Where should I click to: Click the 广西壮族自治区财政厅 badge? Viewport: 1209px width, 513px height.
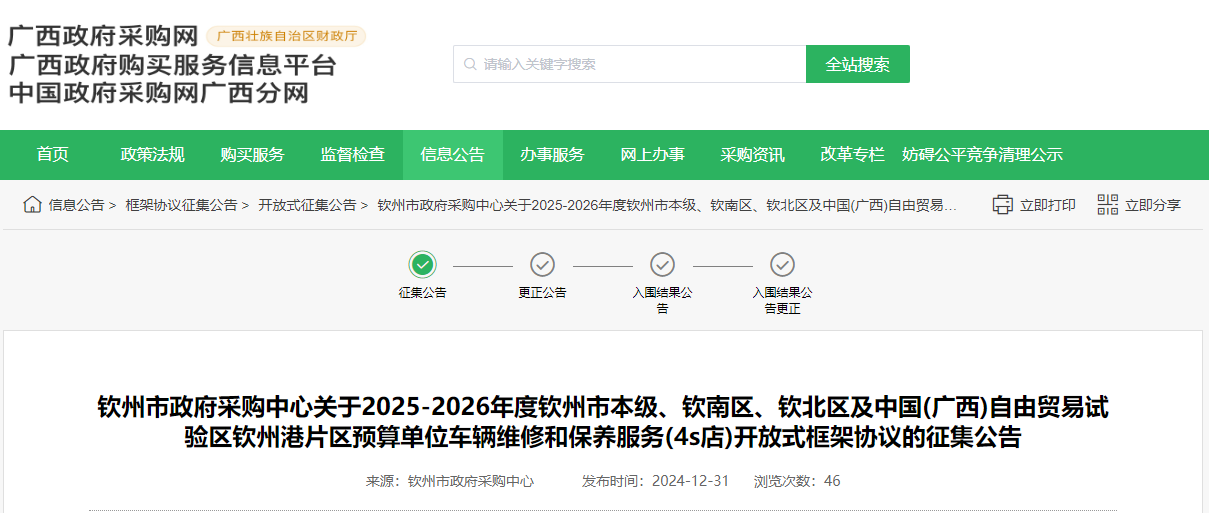tap(286, 36)
